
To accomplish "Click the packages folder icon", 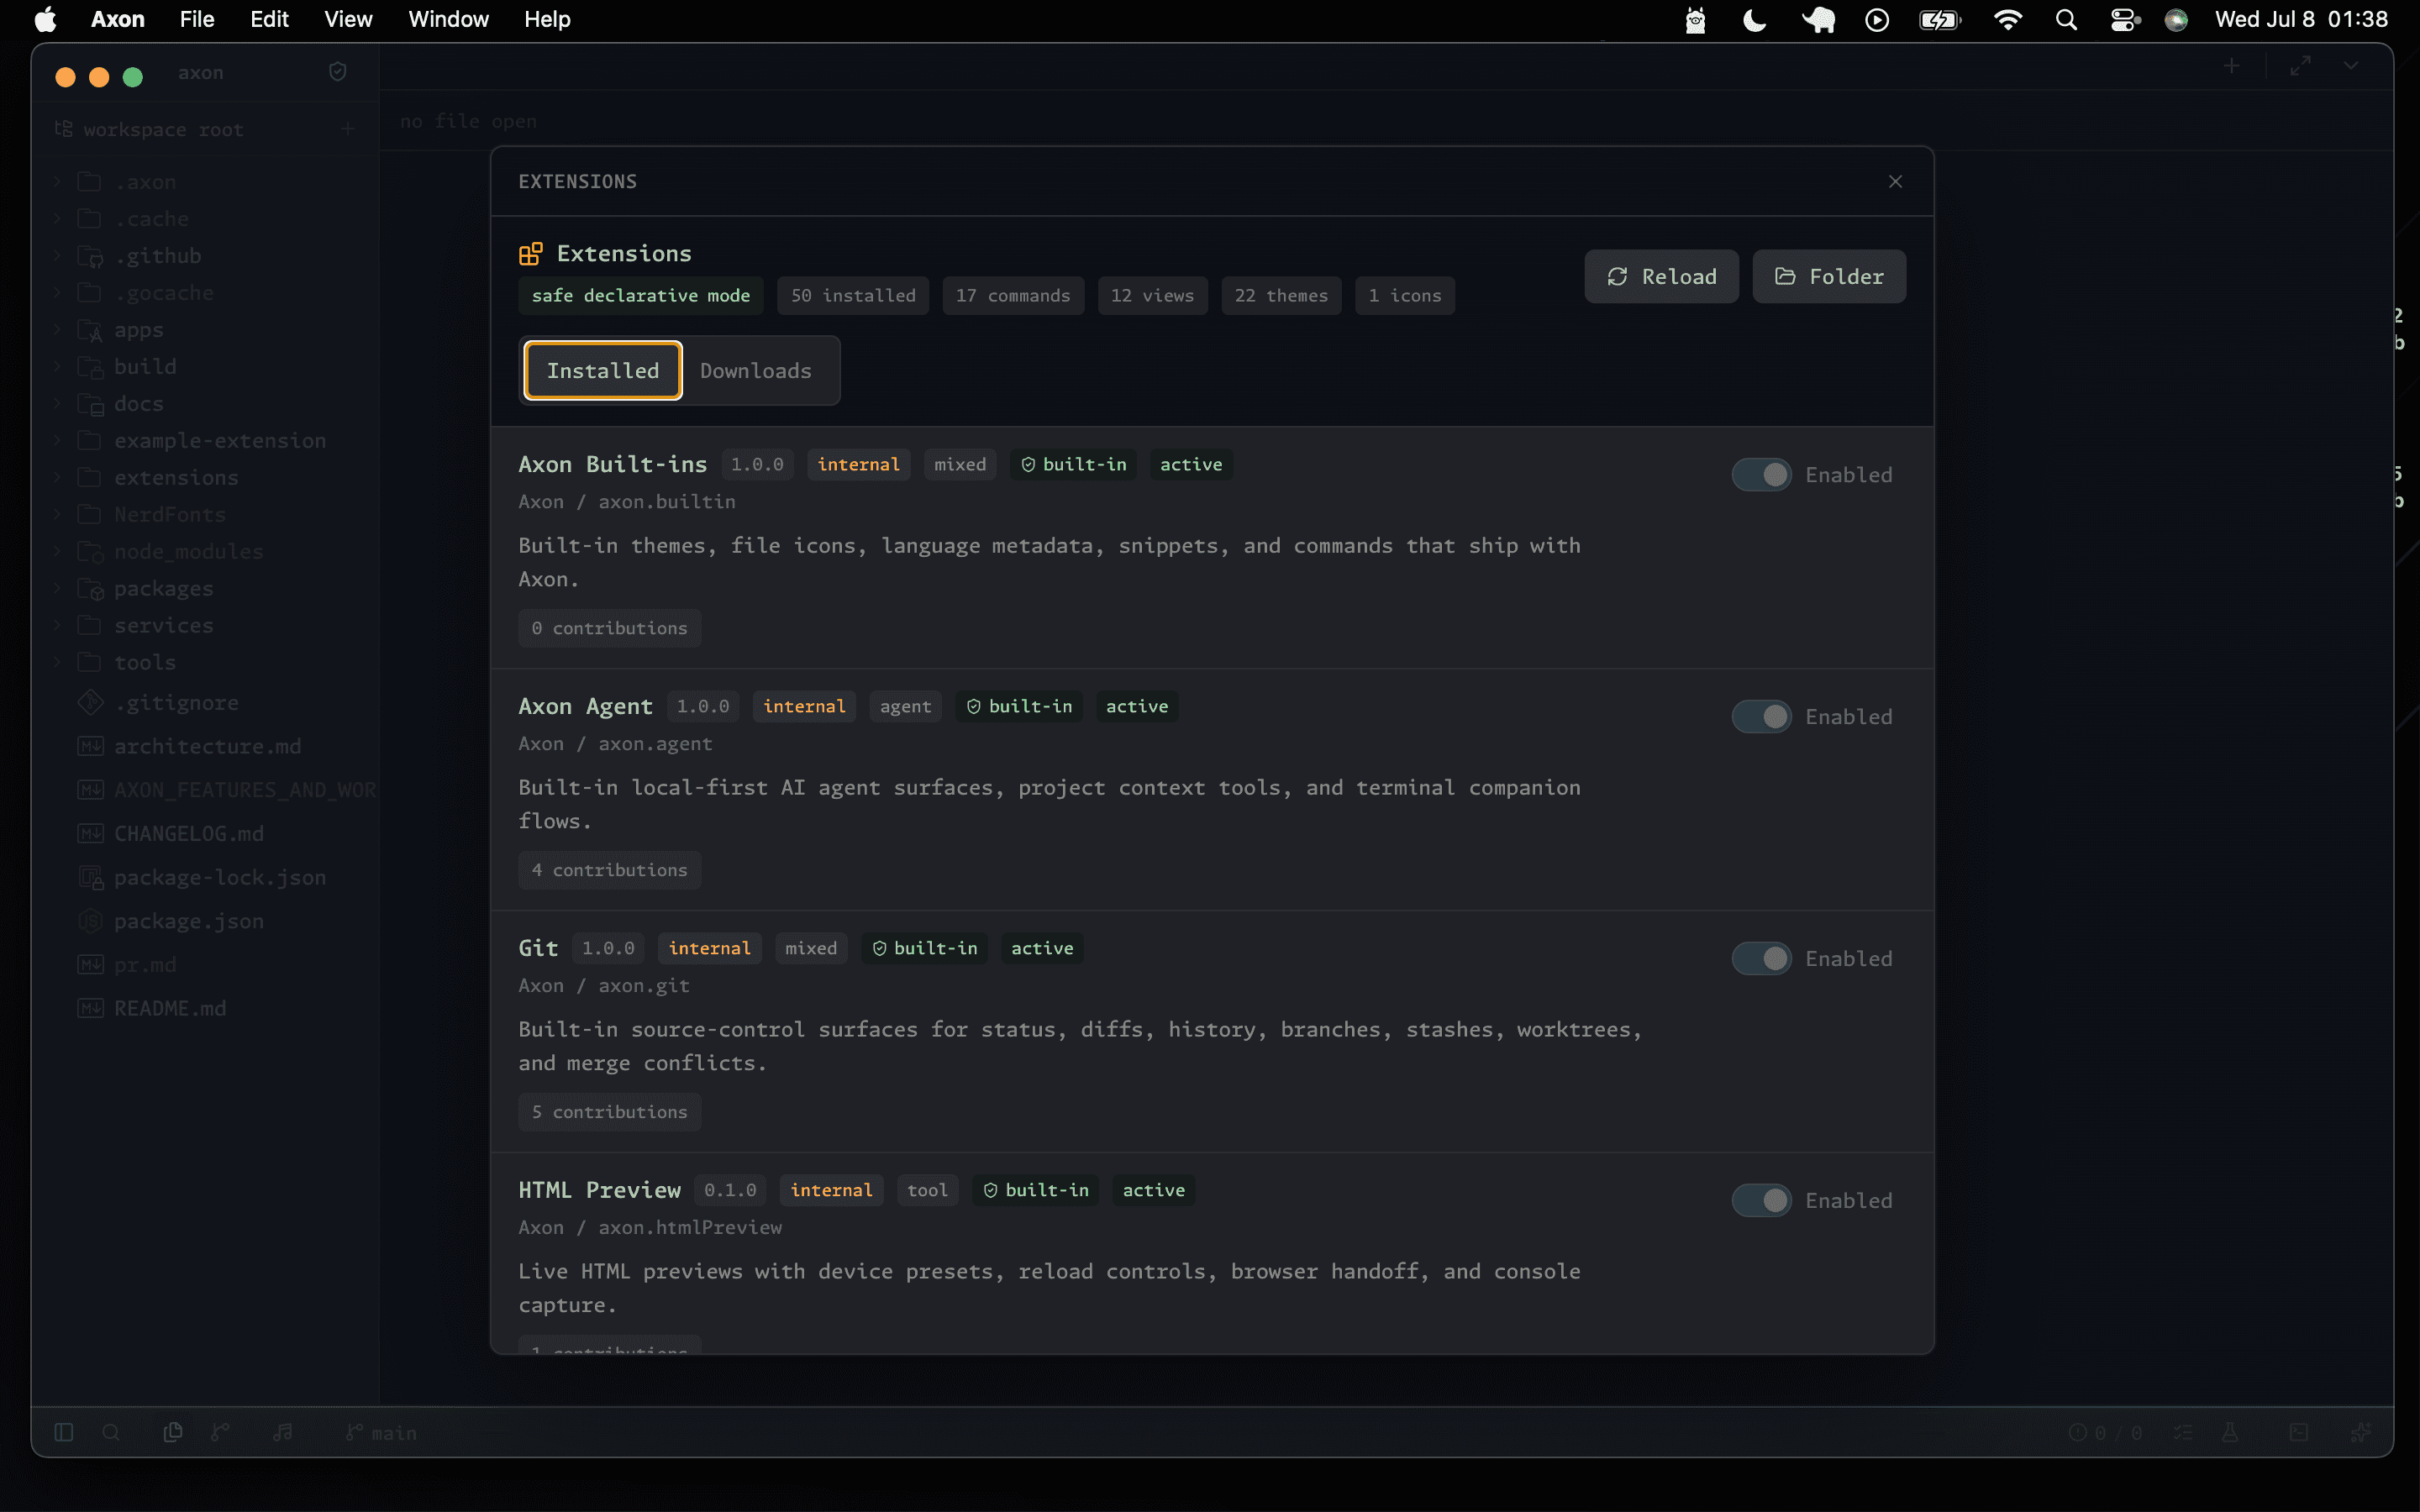I will pos(91,588).
